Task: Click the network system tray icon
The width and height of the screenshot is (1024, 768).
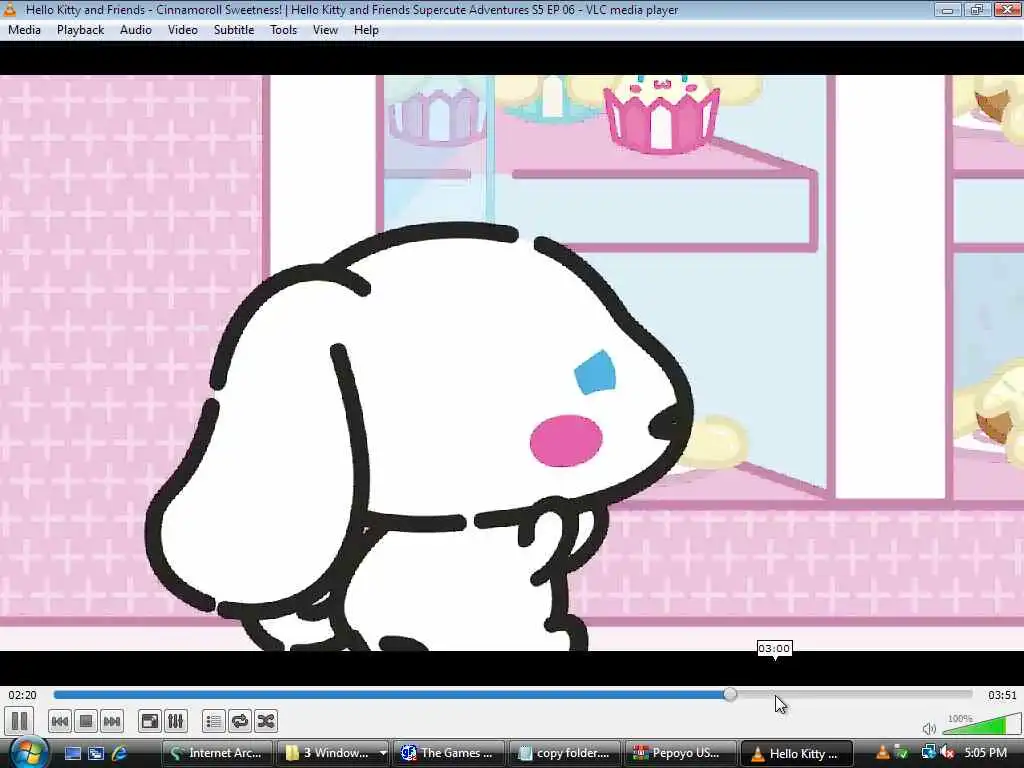Action: (928, 753)
